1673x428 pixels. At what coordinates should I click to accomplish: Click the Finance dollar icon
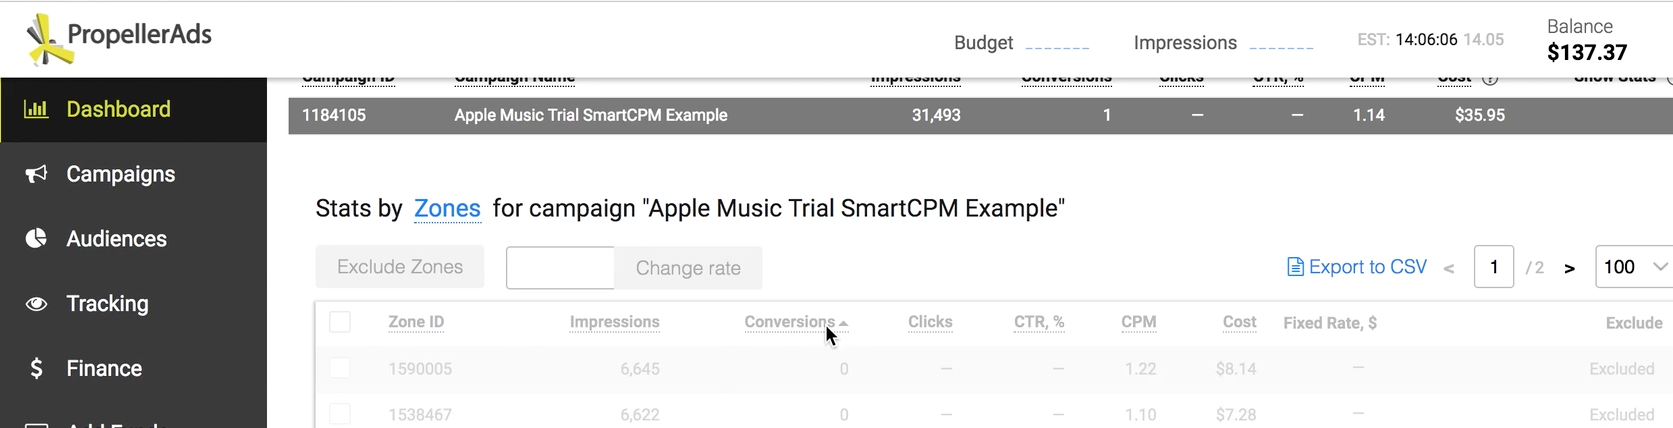pos(36,369)
